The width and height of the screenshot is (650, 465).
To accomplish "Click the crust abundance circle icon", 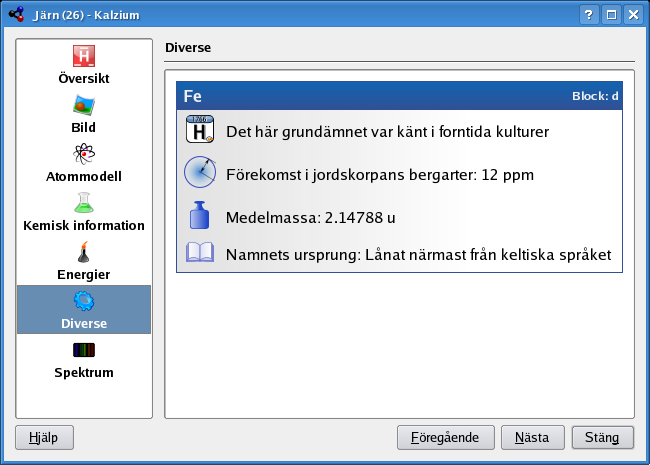I will (x=200, y=172).
